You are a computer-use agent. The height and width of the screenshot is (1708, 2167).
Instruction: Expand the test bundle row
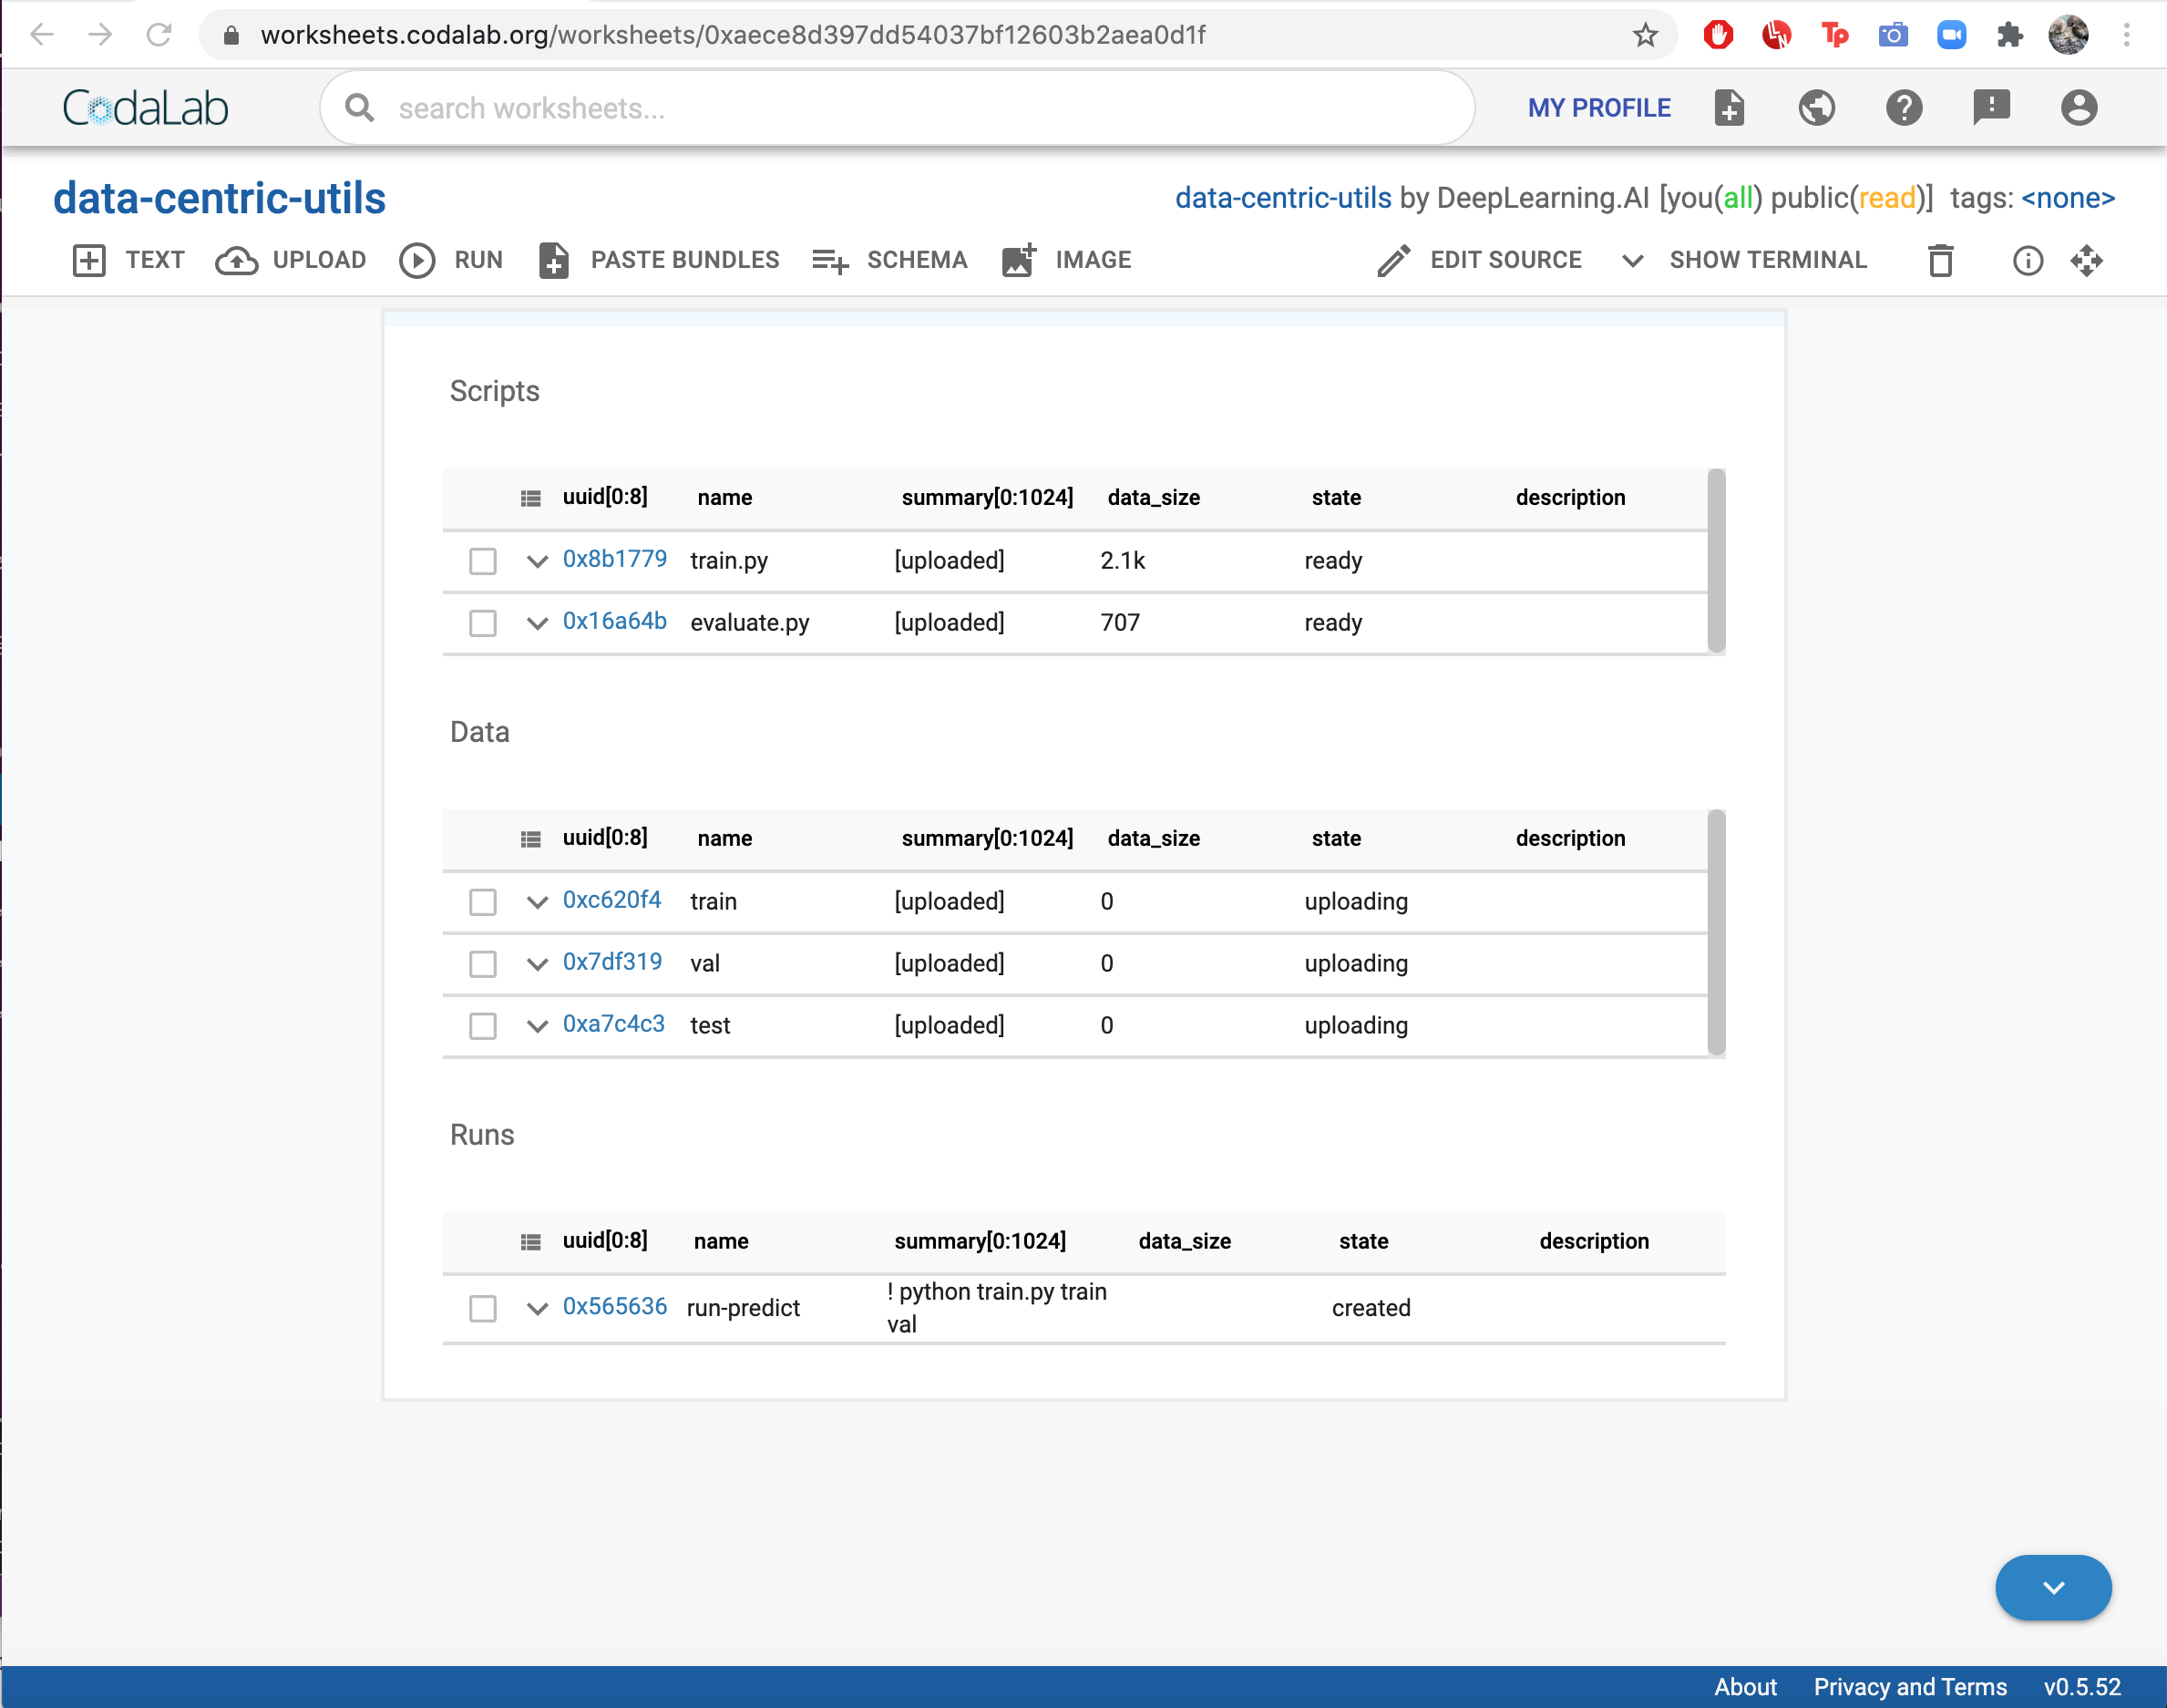537,1025
